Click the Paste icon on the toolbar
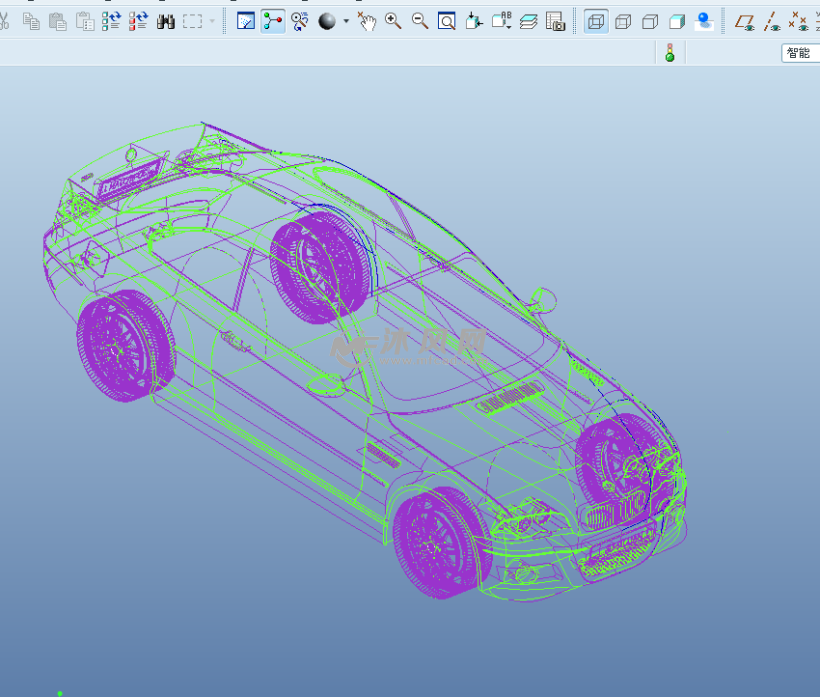The width and height of the screenshot is (820, 697). [57, 20]
